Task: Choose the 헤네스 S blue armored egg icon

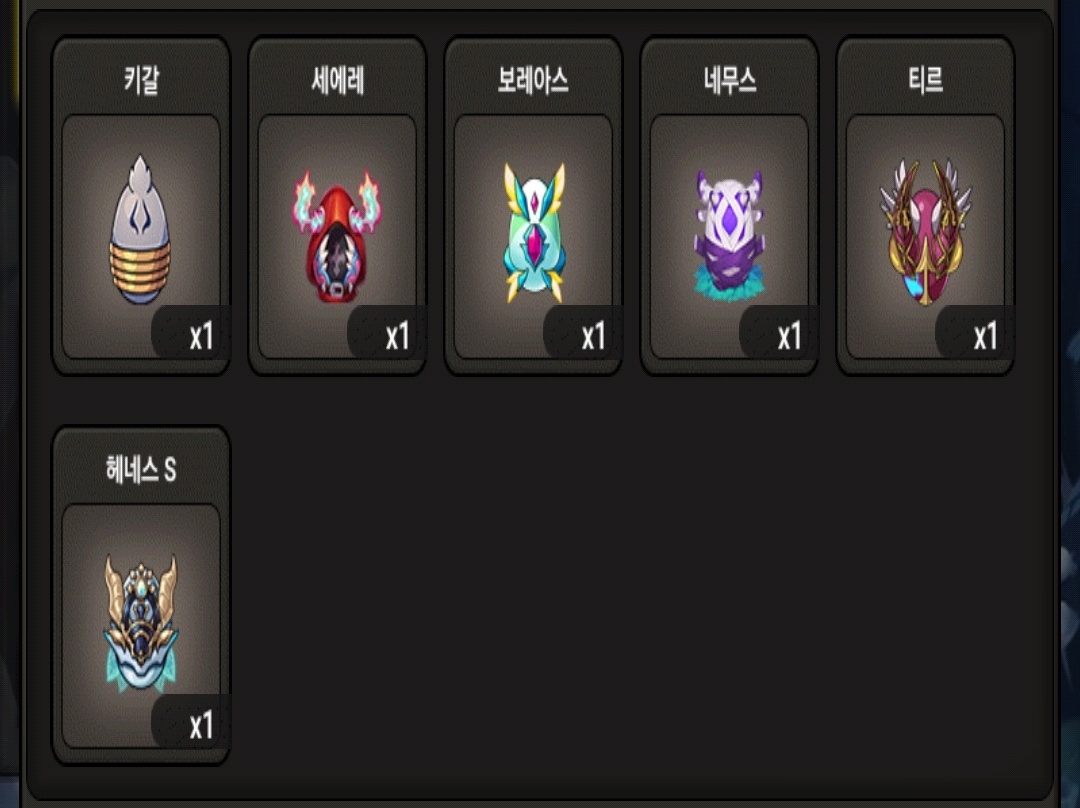Action: click(141, 623)
